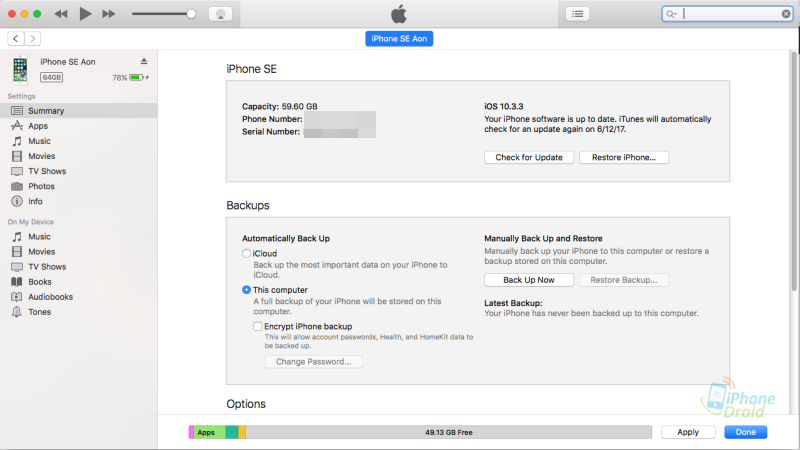The height and width of the screenshot is (450, 800).
Task: Select Summary in the sidebar
Action: (x=46, y=111)
